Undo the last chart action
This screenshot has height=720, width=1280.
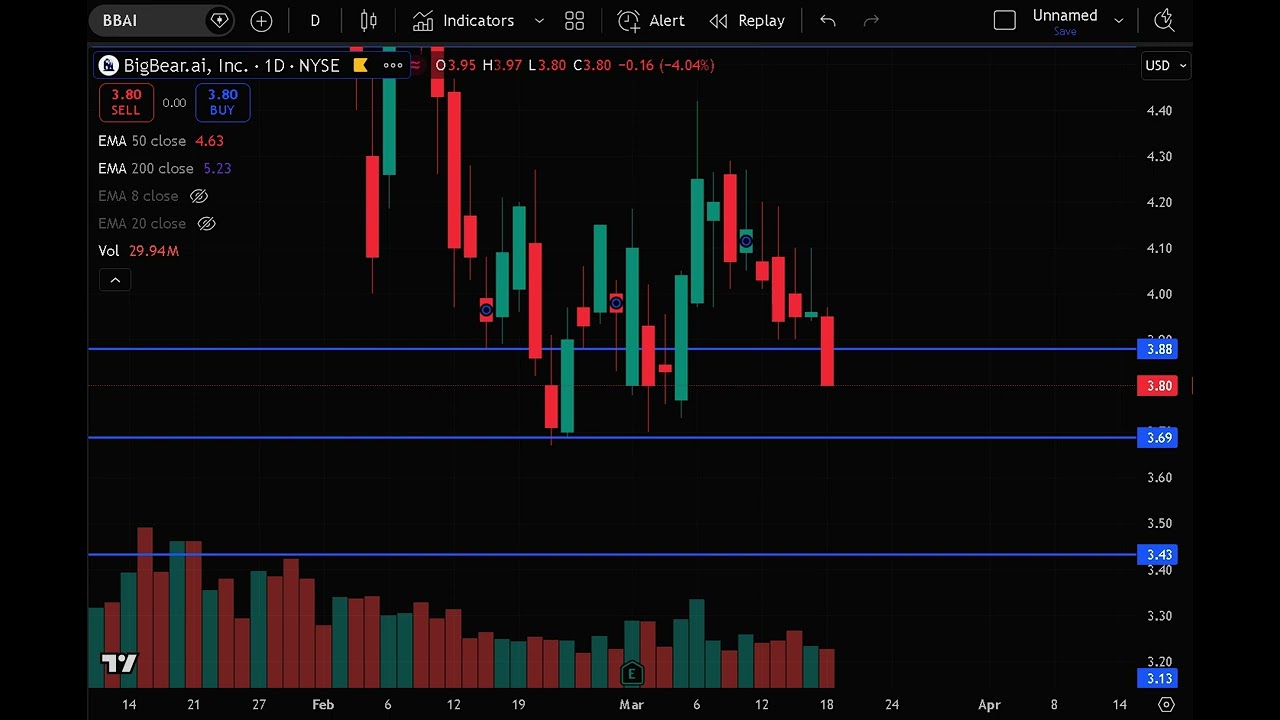point(828,20)
